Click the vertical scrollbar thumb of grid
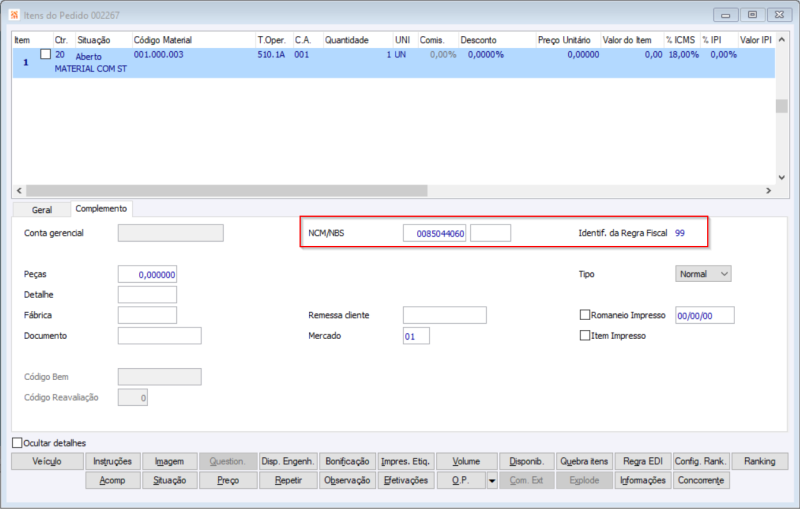This screenshot has width=800, height=509. [782, 106]
